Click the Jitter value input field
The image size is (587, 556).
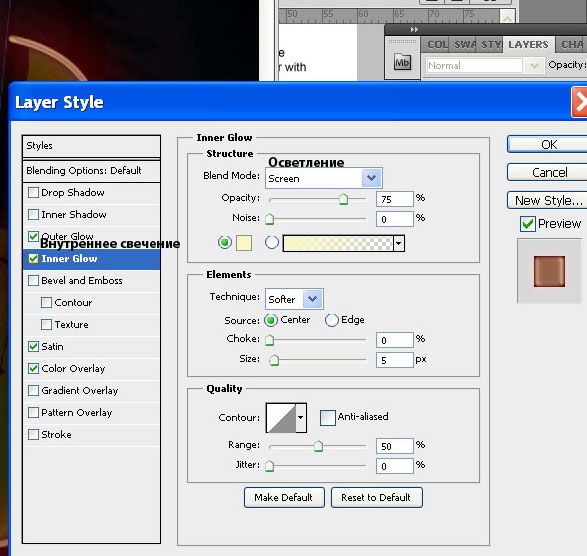point(395,466)
